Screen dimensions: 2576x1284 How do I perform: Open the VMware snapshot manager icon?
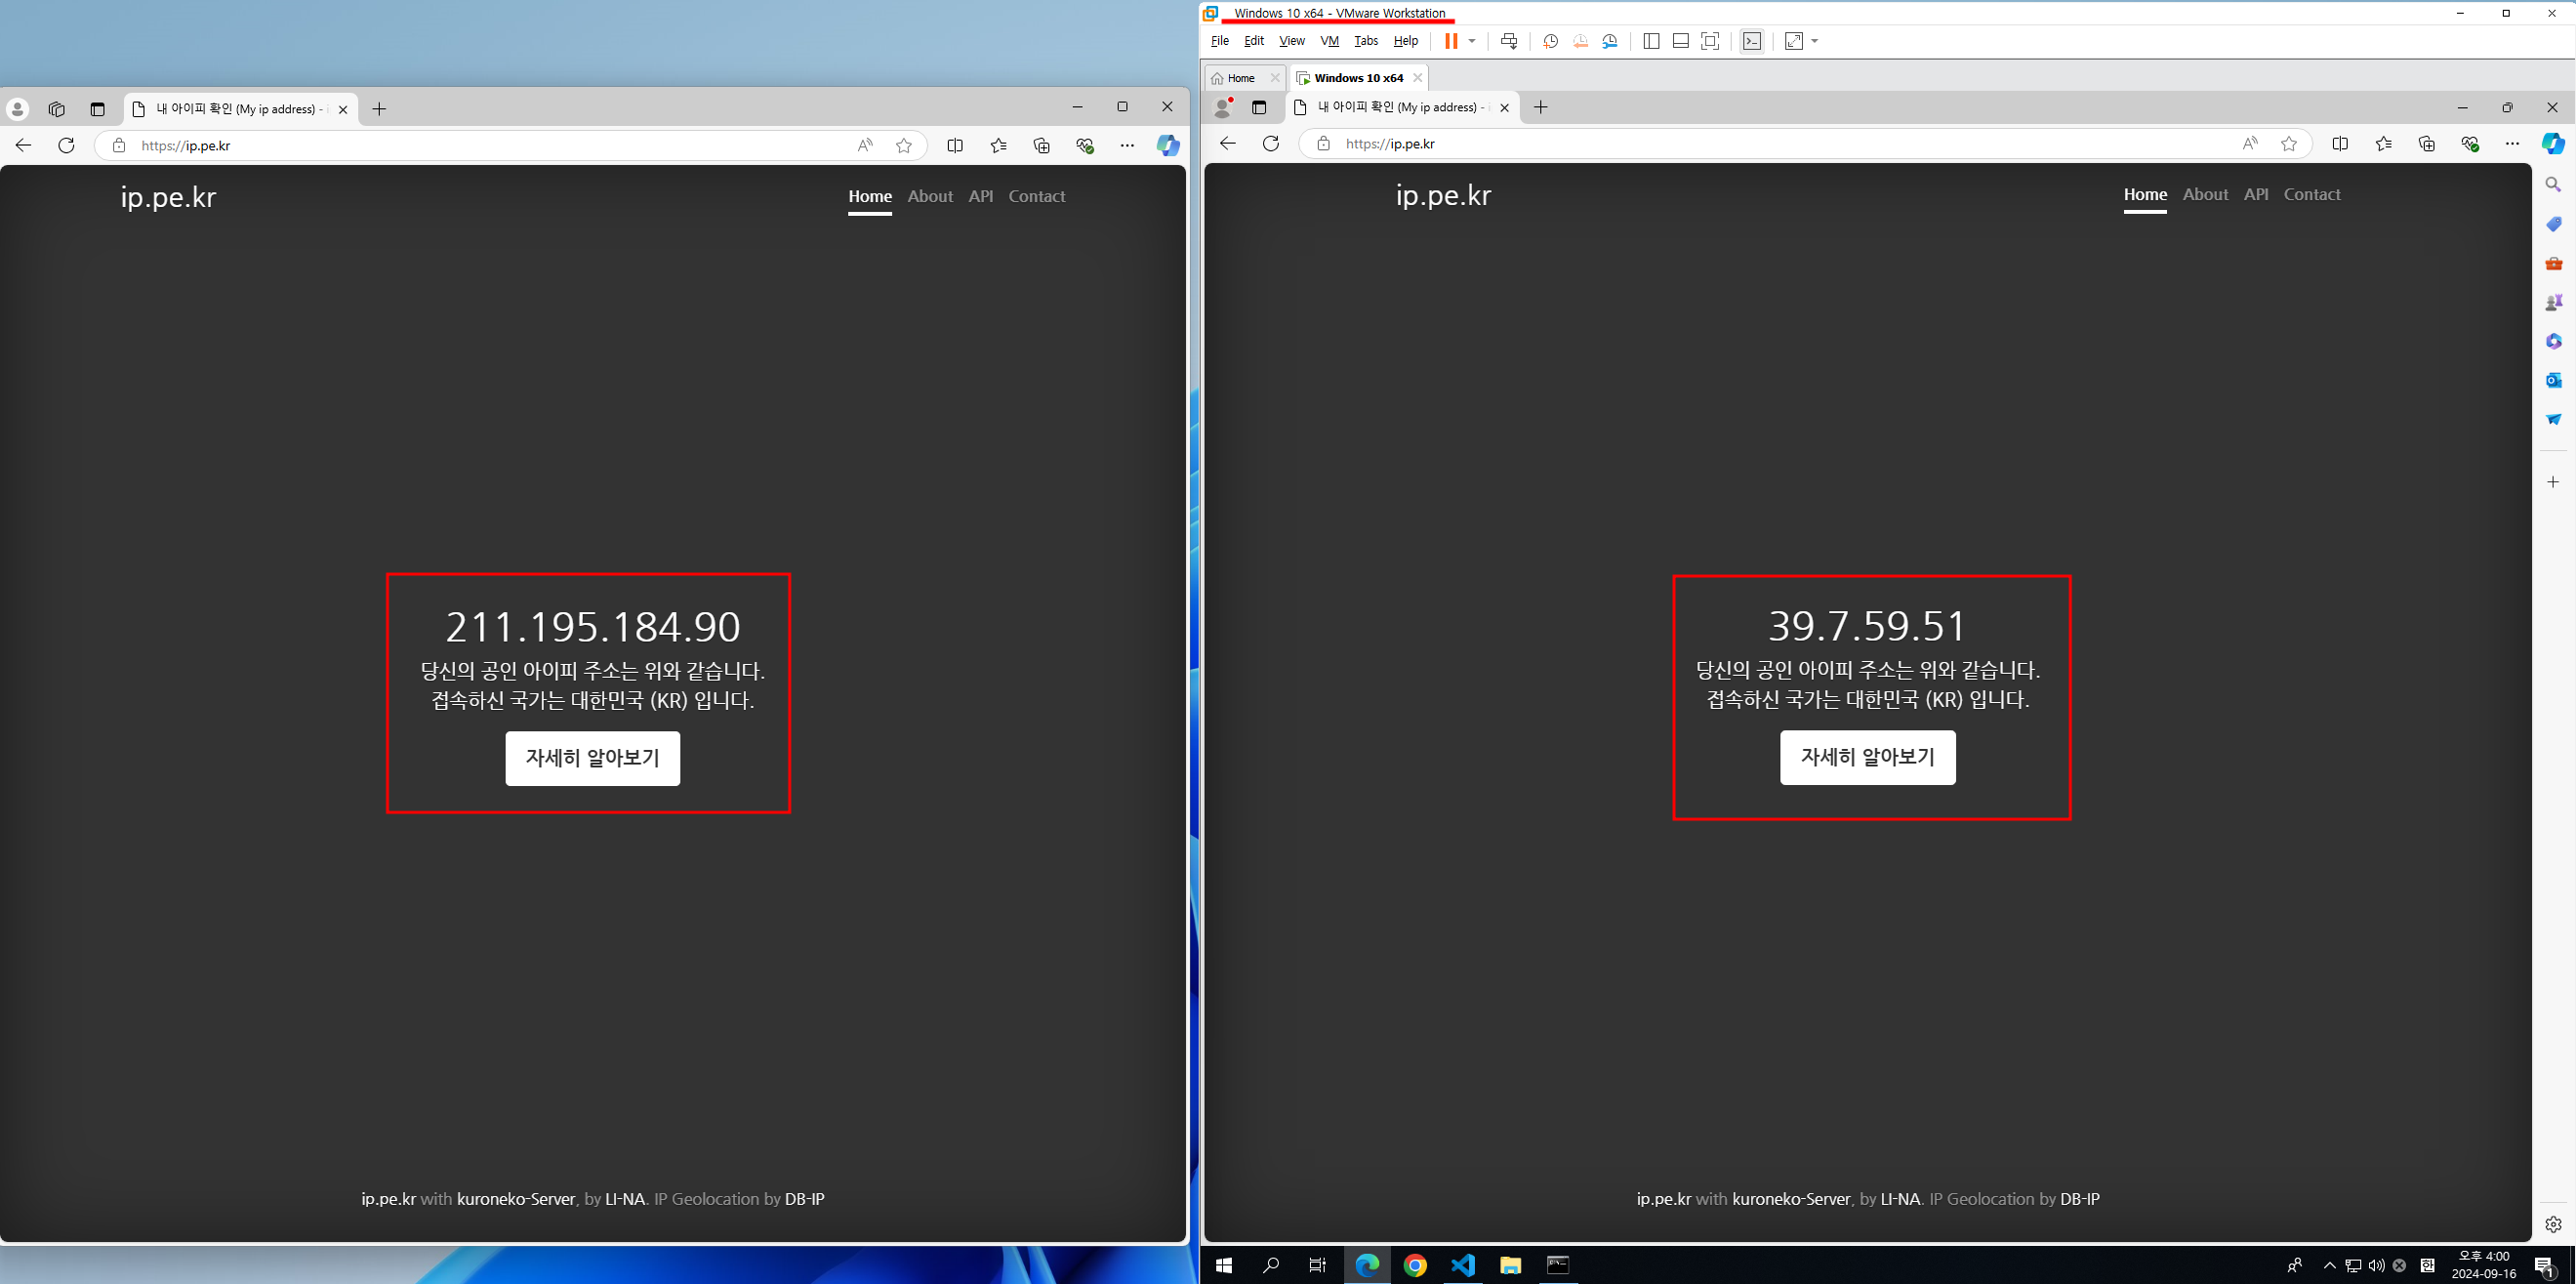coord(1610,41)
